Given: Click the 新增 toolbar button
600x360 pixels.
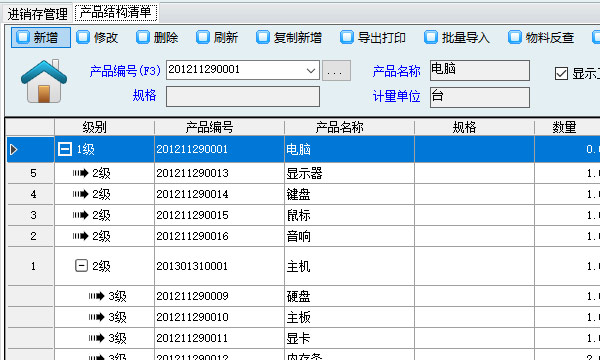Looking at the screenshot, I should click(x=41, y=37).
